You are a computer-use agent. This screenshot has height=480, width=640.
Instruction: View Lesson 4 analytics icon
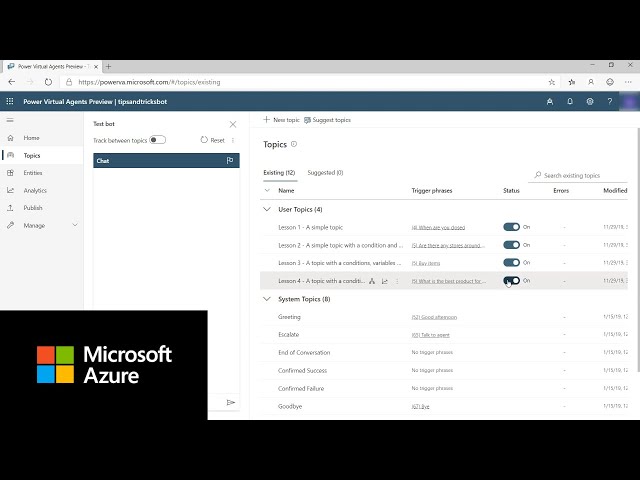tap(384, 281)
